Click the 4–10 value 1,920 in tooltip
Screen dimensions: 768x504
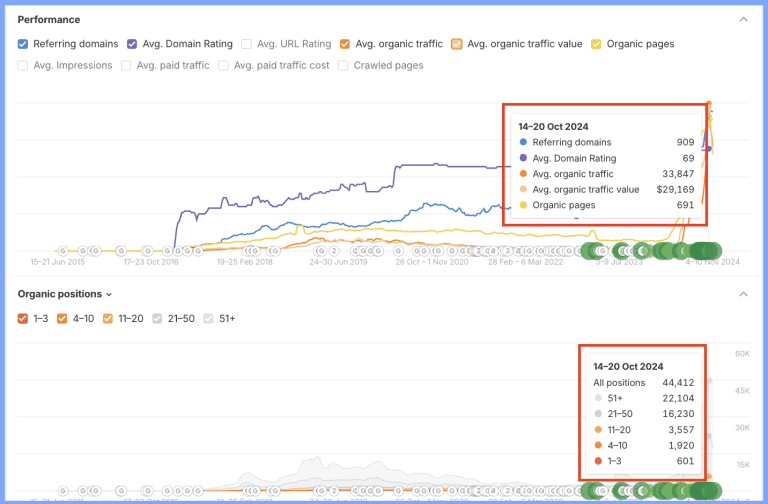pyautogui.click(x=681, y=446)
